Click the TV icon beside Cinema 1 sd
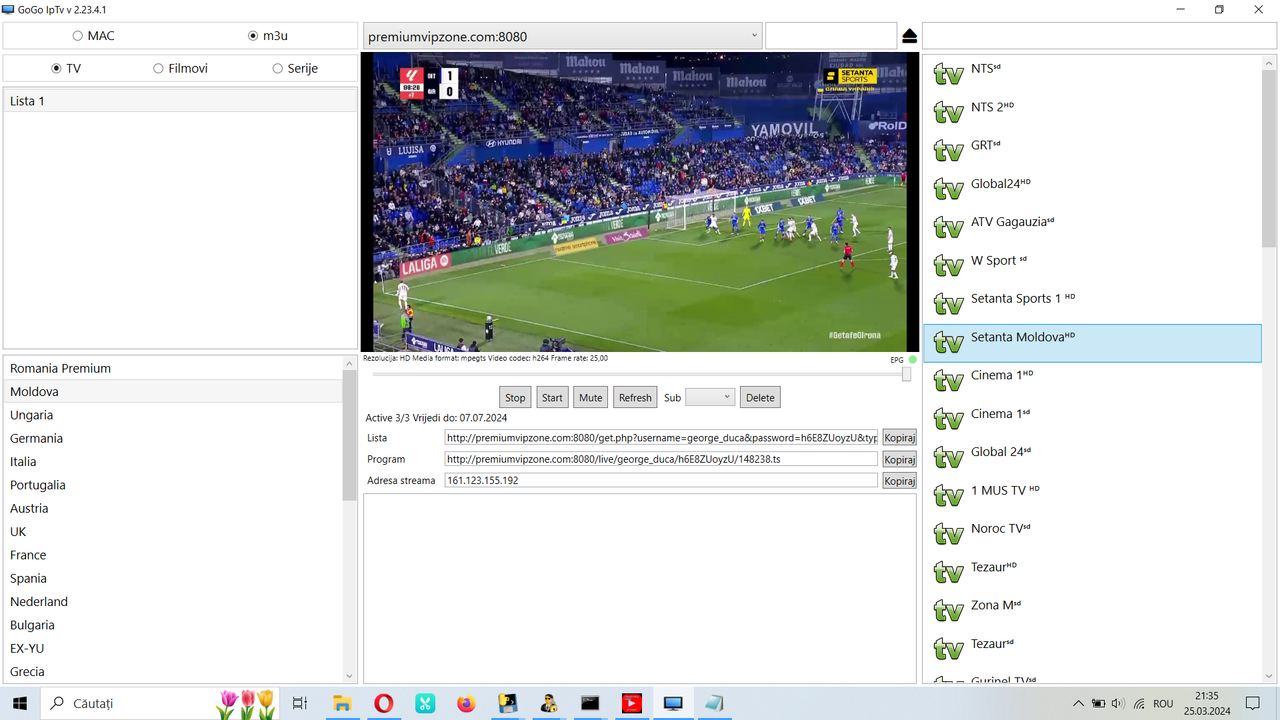The image size is (1280, 720). (x=948, y=419)
